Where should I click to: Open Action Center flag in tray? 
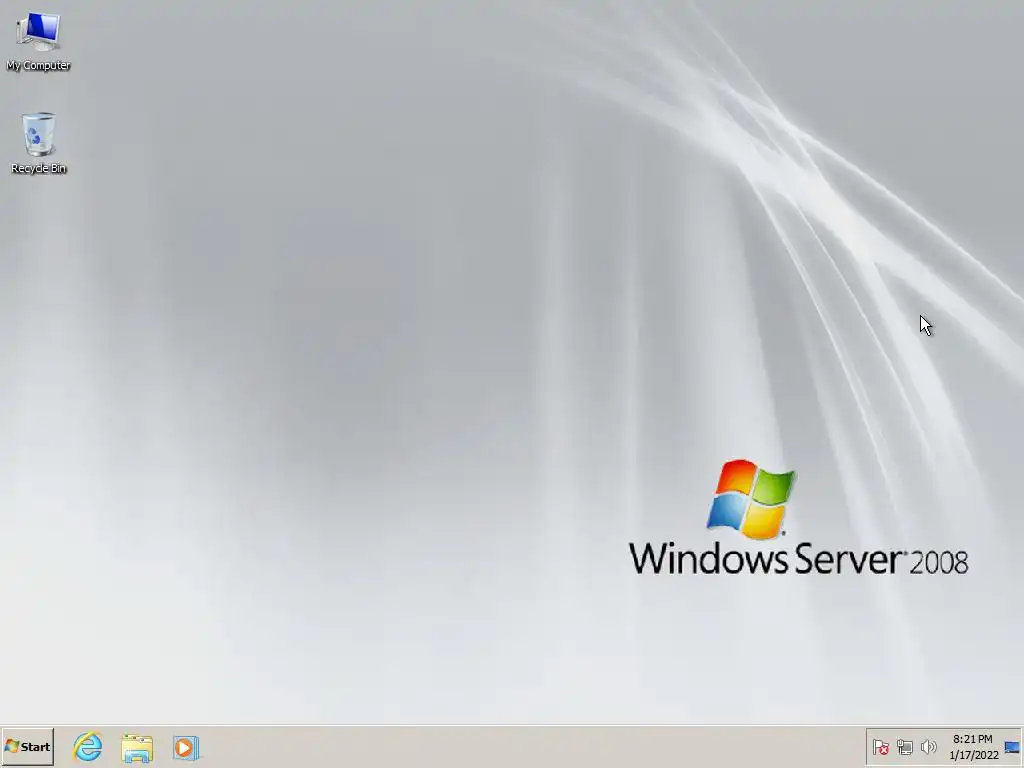pyautogui.click(x=880, y=746)
